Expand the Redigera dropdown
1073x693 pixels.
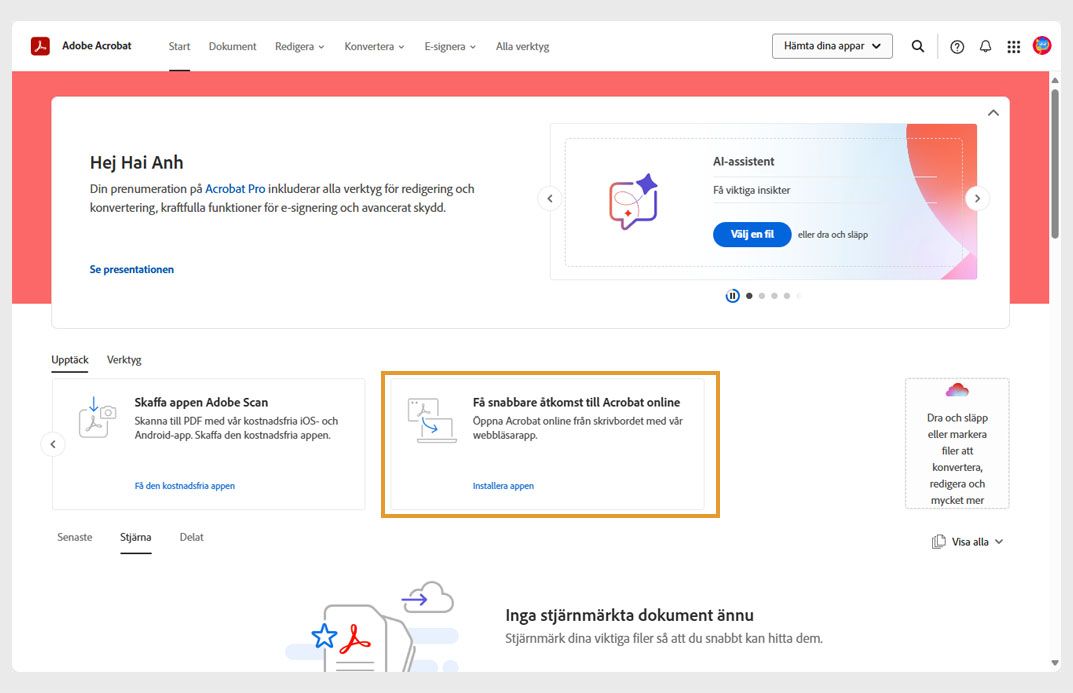pos(299,46)
